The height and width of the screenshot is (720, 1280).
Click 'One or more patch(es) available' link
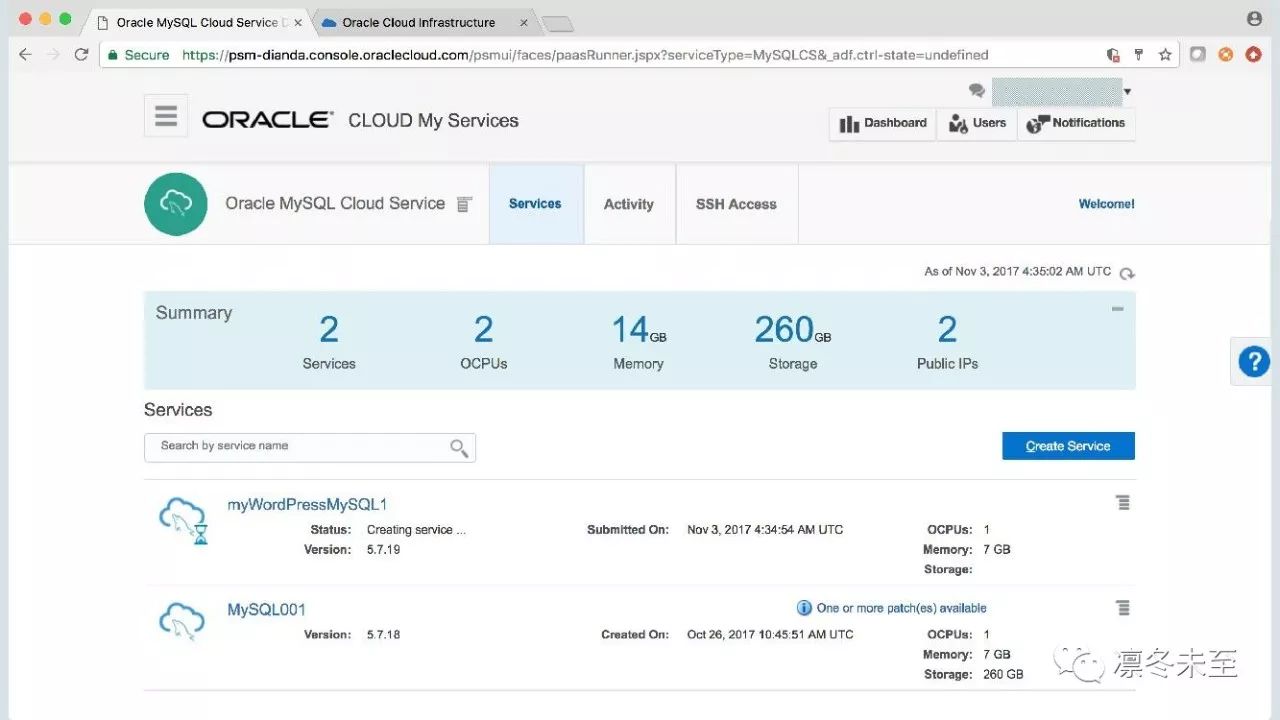point(901,608)
